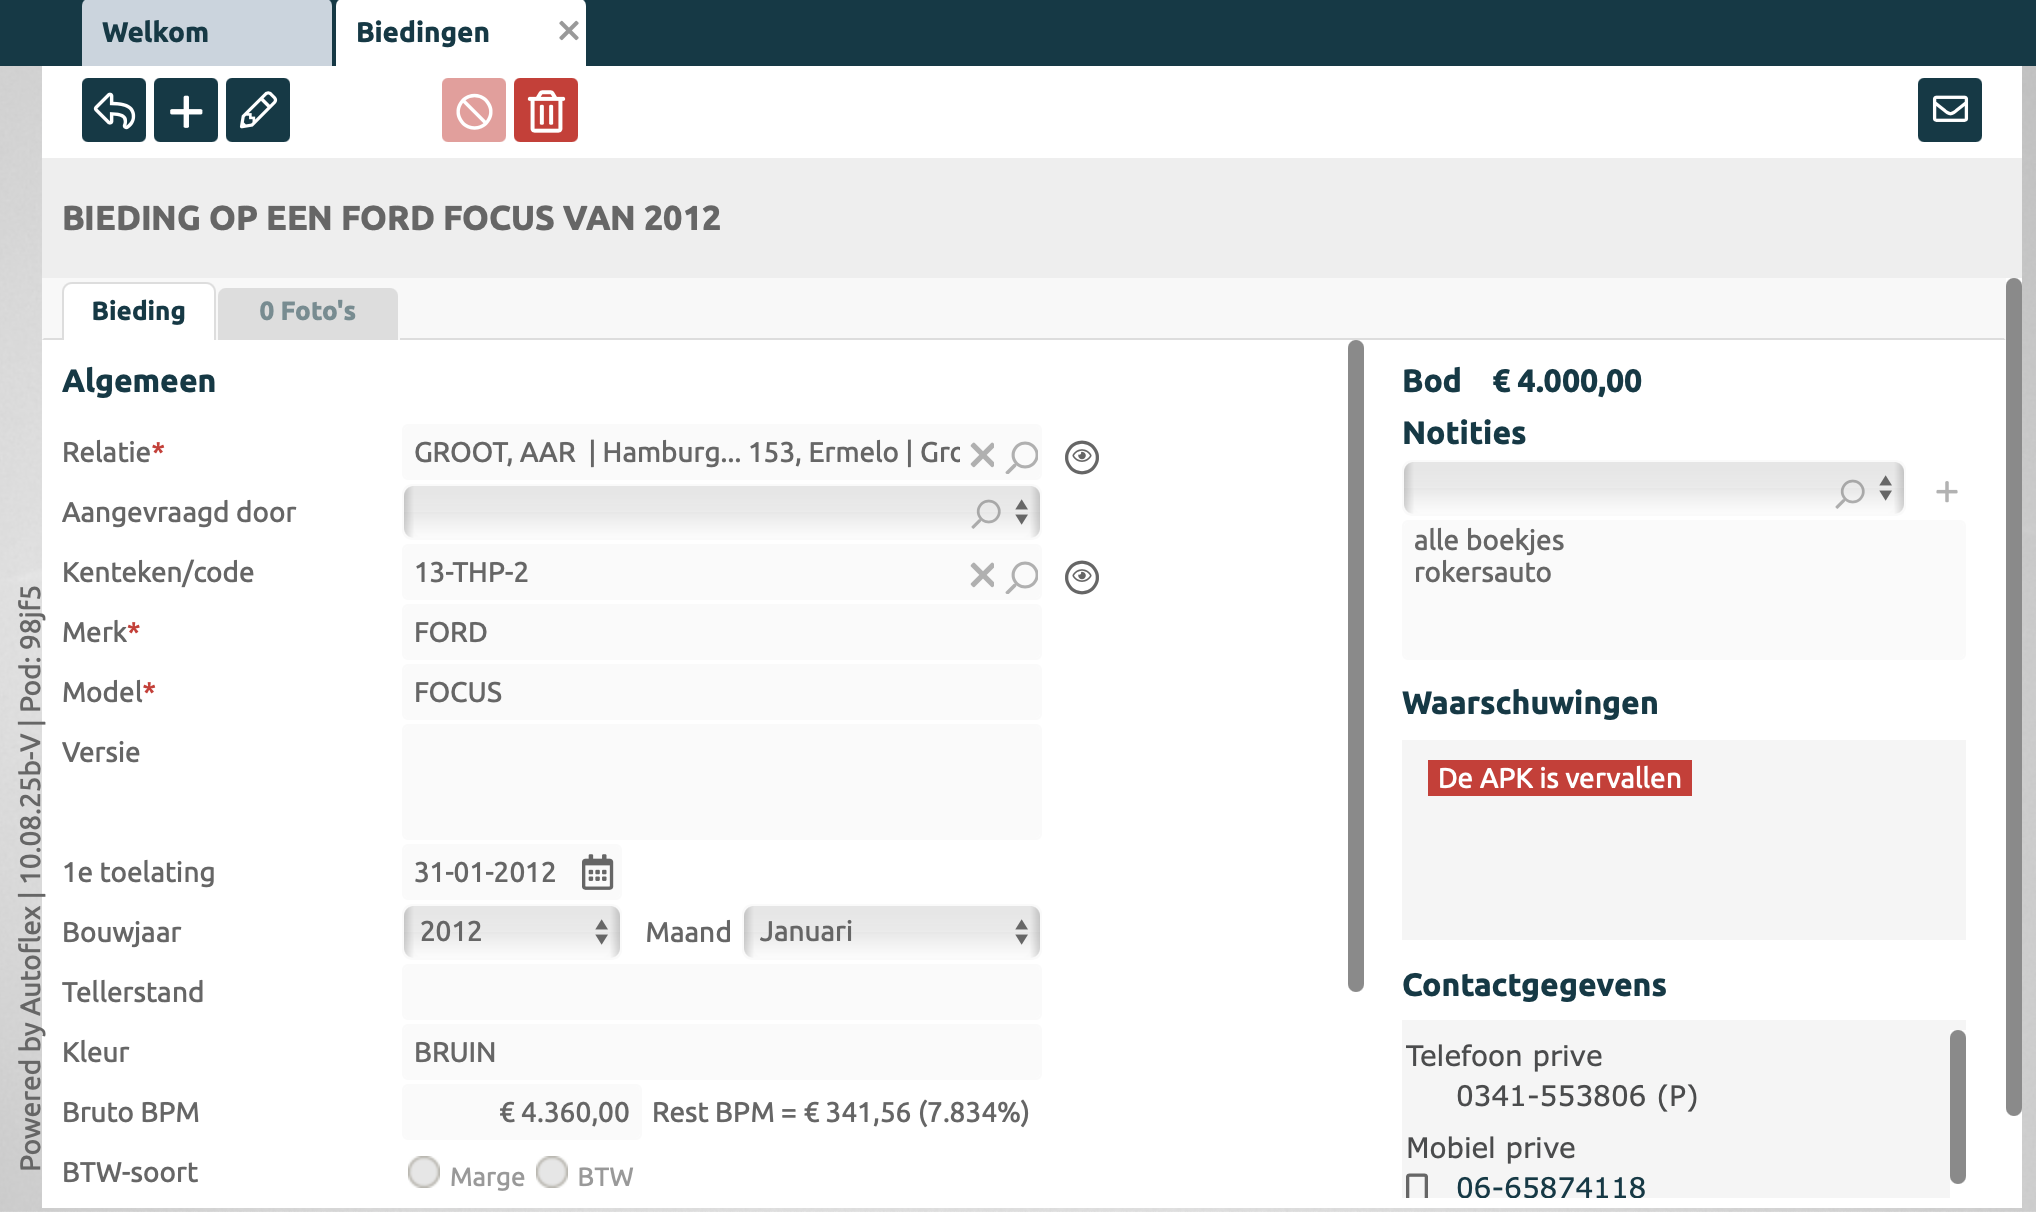The image size is (2036, 1212).
Task: Clear the Relatie field with X
Action: [x=982, y=455]
